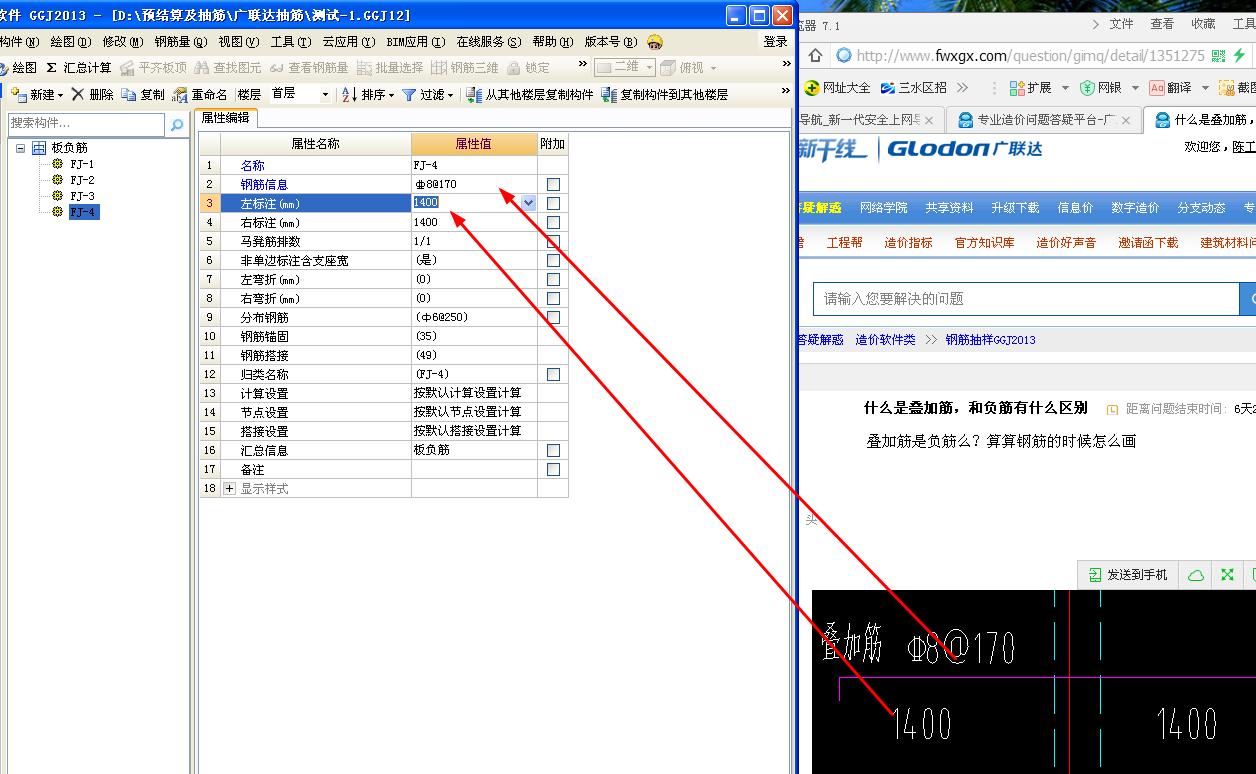Open the 网络学院 link on the website
The image size is (1256, 774).
click(884, 208)
